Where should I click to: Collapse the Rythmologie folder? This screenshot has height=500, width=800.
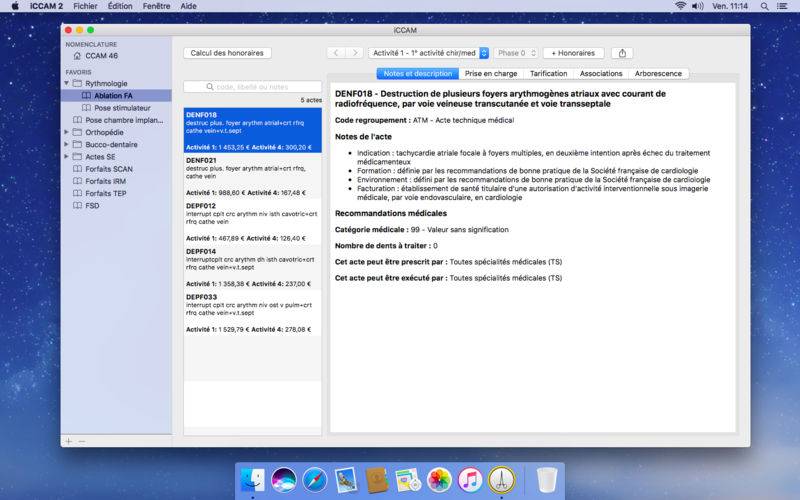pyautogui.click(x=66, y=83)
